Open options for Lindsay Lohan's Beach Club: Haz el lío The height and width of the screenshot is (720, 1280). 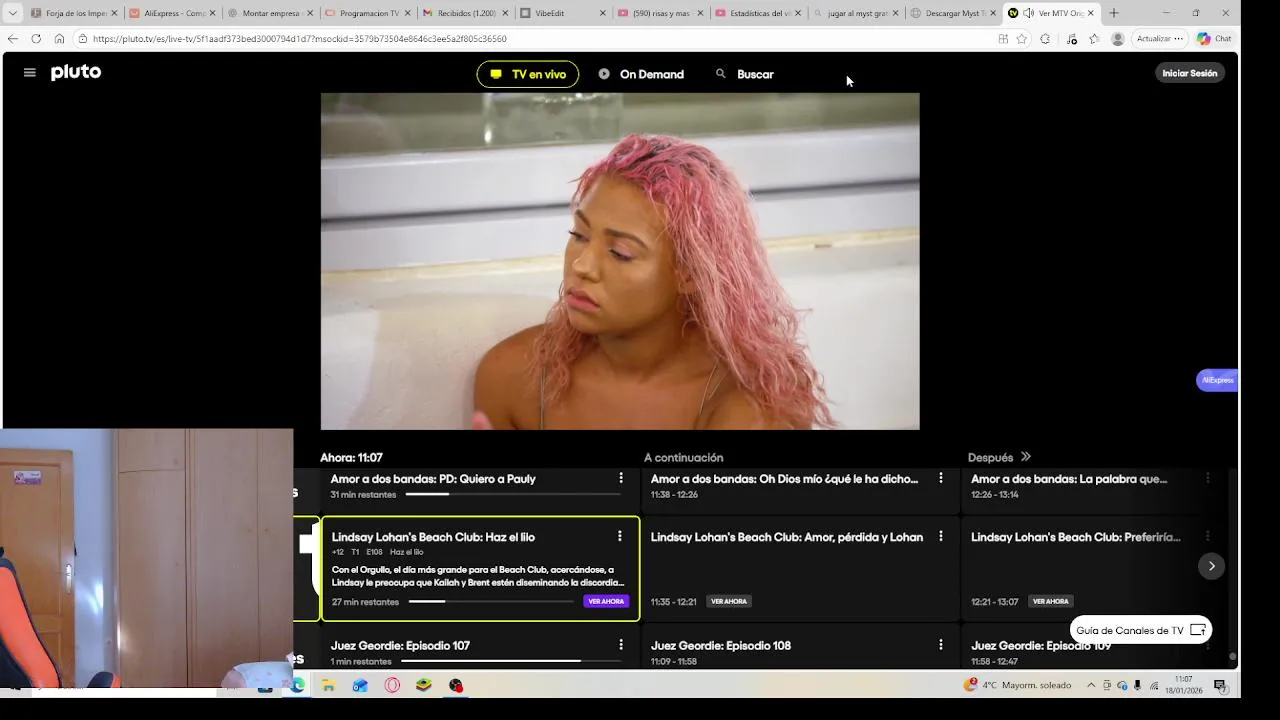(x=620, y=536)
